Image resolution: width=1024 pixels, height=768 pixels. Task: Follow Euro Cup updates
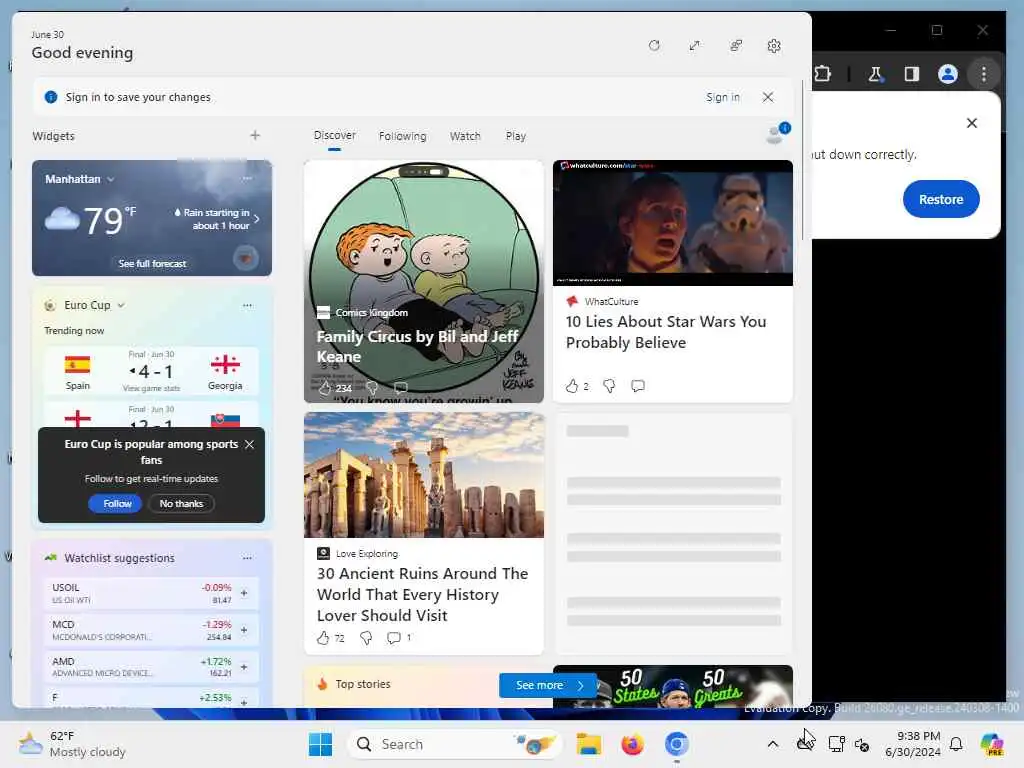(x=117, y=504)
